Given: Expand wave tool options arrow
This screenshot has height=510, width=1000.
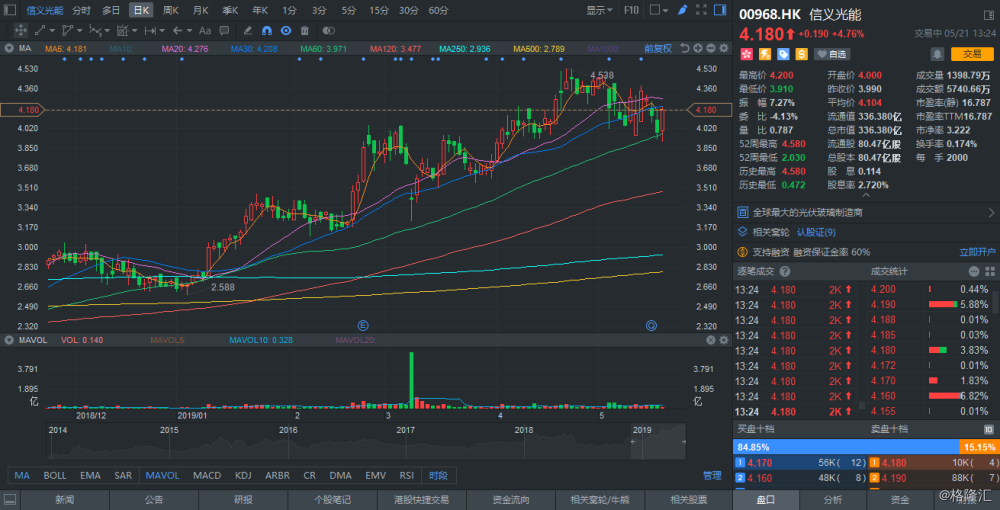Looking at the screenshot, I should [x=107, y=30].
